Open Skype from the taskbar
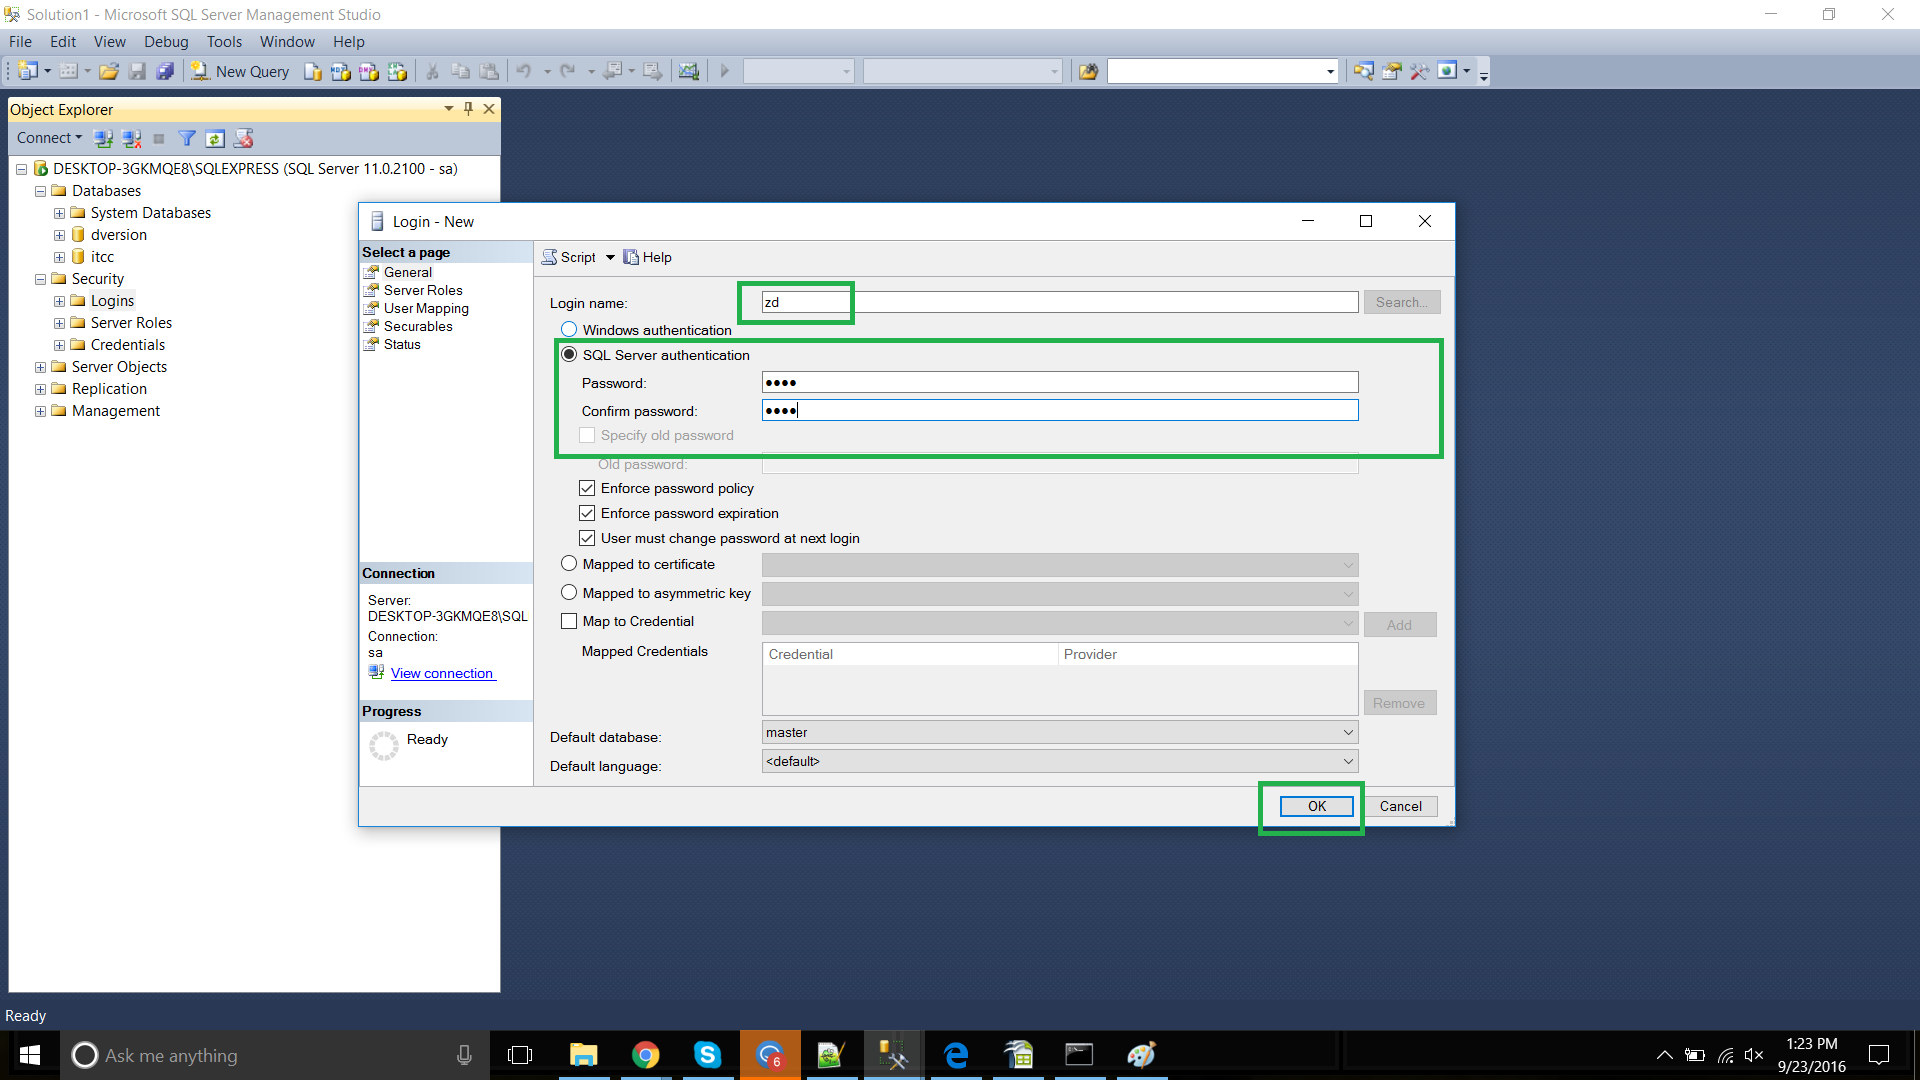This screenshot has height=1080, width=1920. (x=707, y=1055)
